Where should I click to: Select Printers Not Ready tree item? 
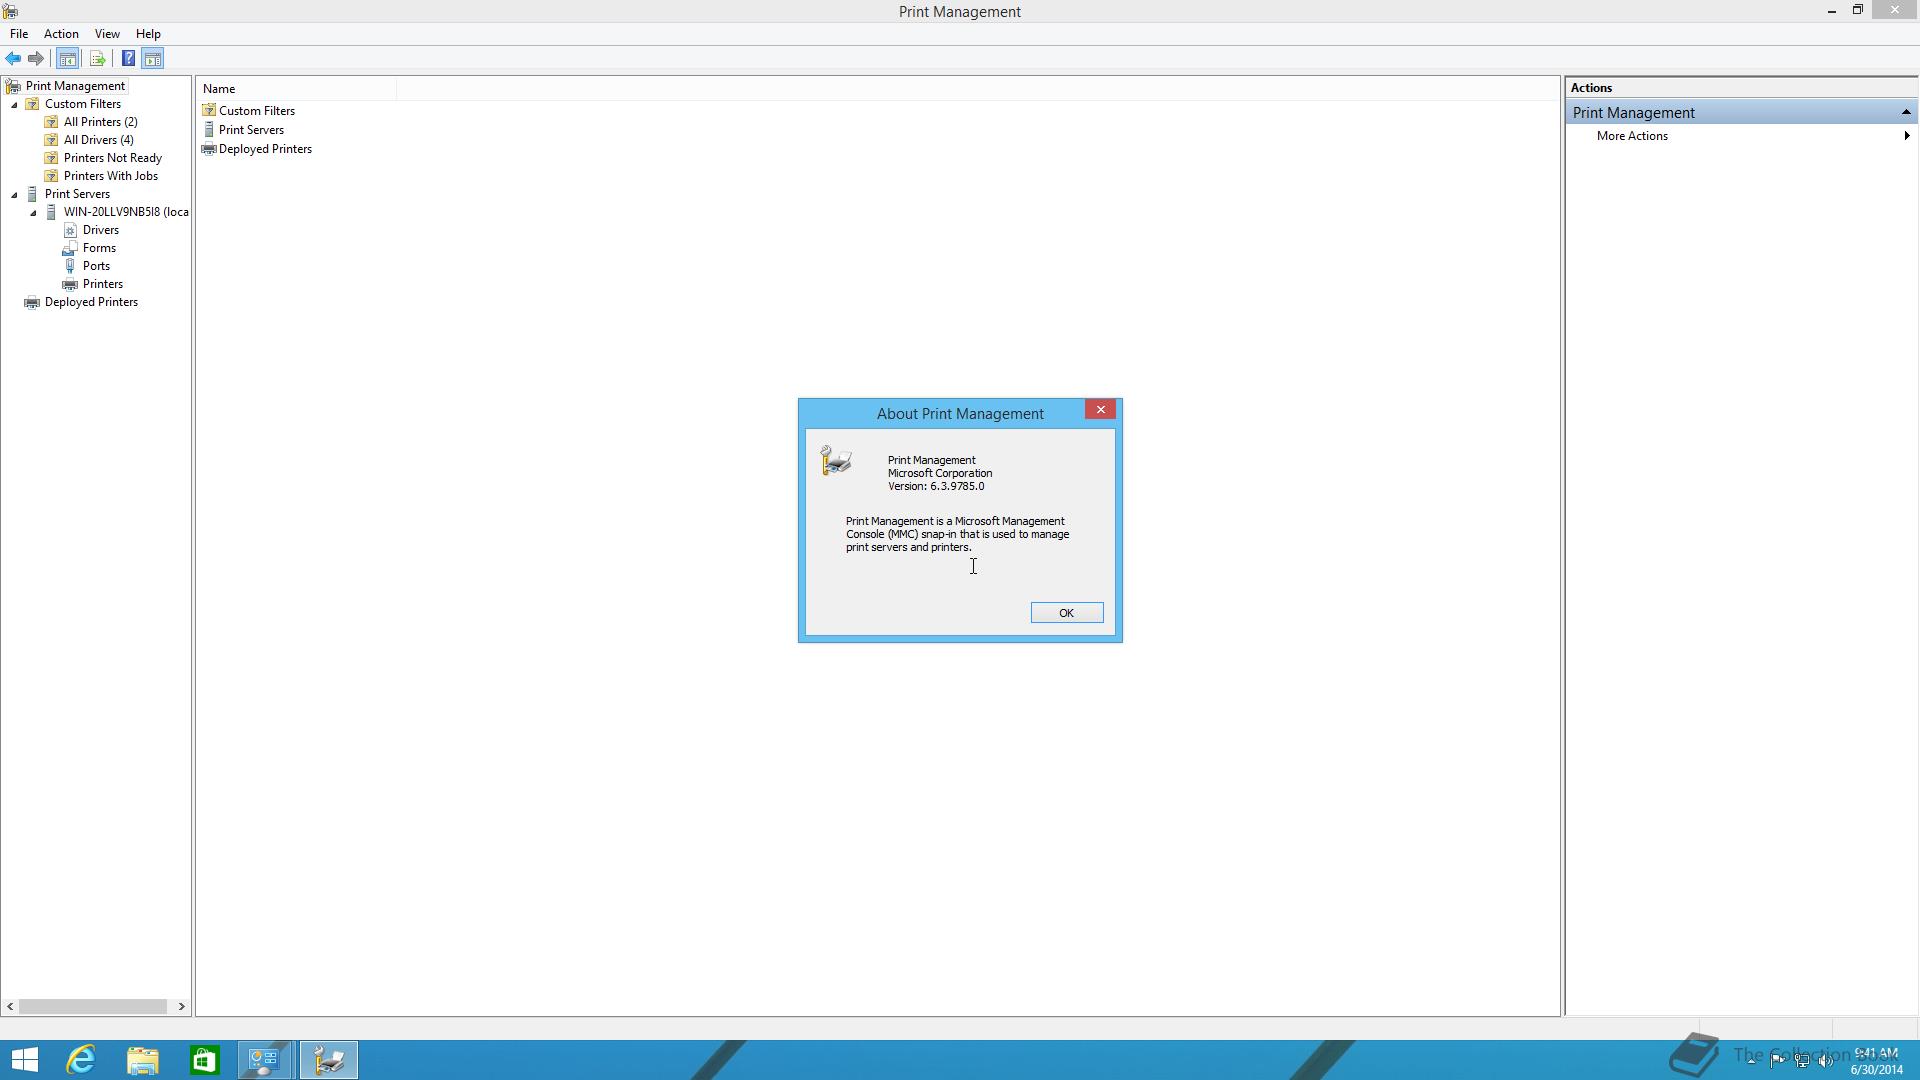point(113,158)
